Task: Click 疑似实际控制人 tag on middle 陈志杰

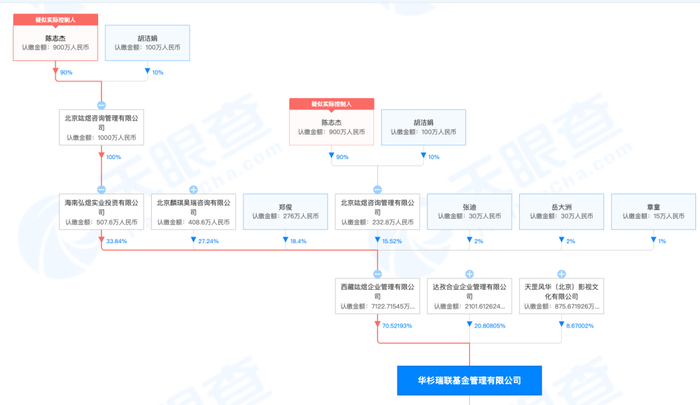Action: click(331, 104)
